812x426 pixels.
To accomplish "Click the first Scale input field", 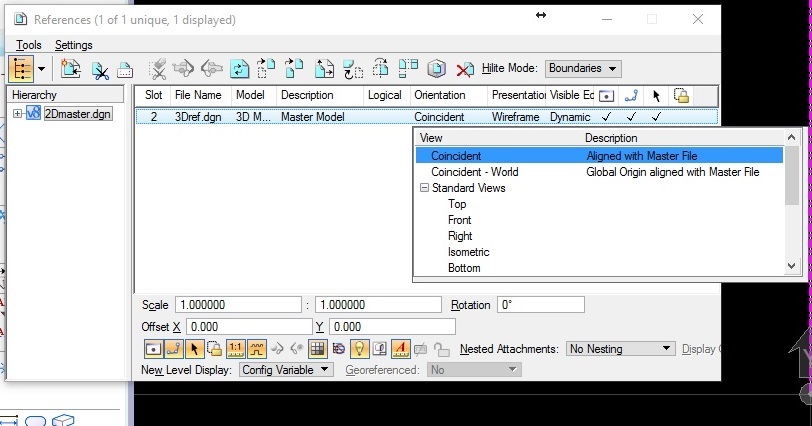I will click(x=238, y=305).
